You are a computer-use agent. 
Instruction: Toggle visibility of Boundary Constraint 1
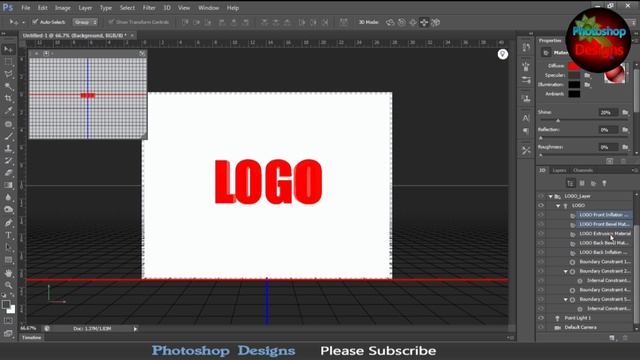click(x=541, y=262)
